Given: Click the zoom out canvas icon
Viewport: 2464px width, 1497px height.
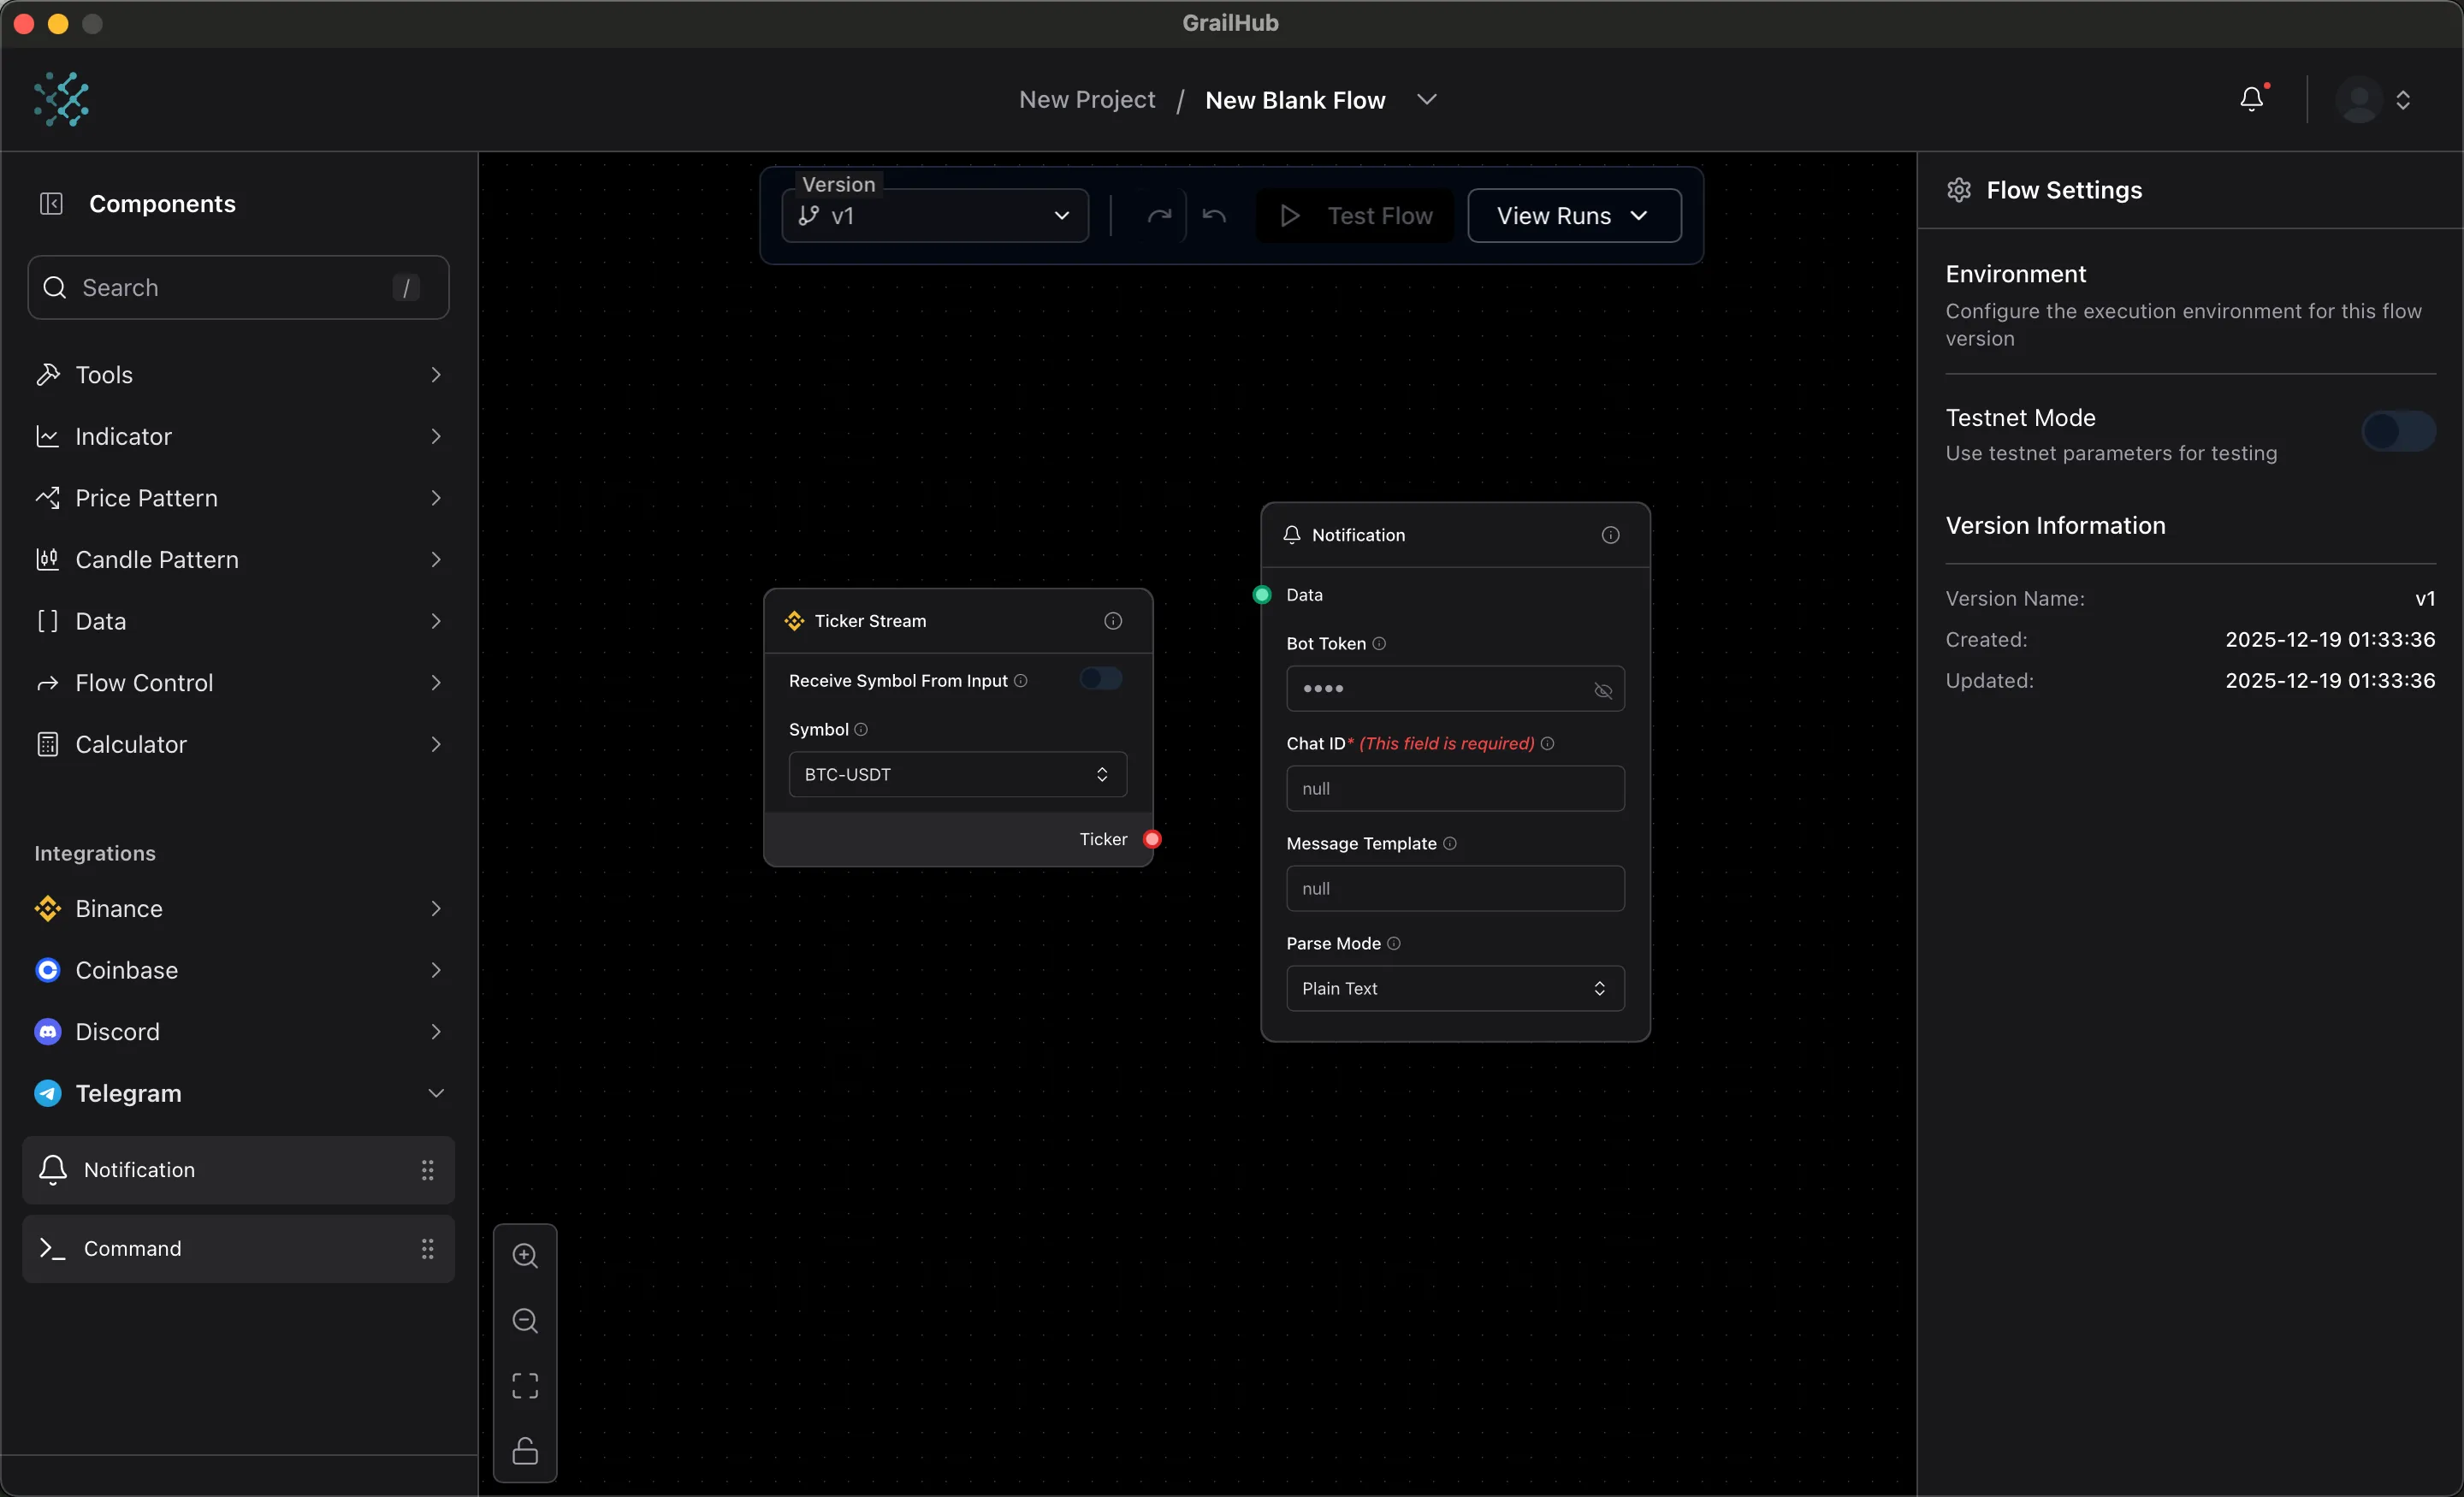Looking at the screenshot, I should (x=525, y=1321).
